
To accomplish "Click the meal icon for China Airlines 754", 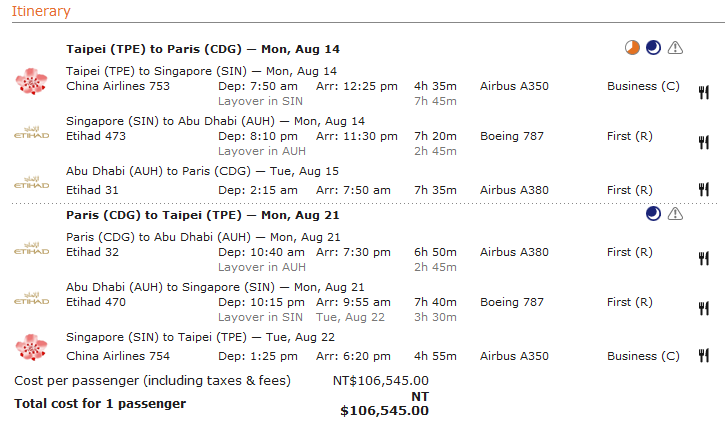I will tap(703, 356).
